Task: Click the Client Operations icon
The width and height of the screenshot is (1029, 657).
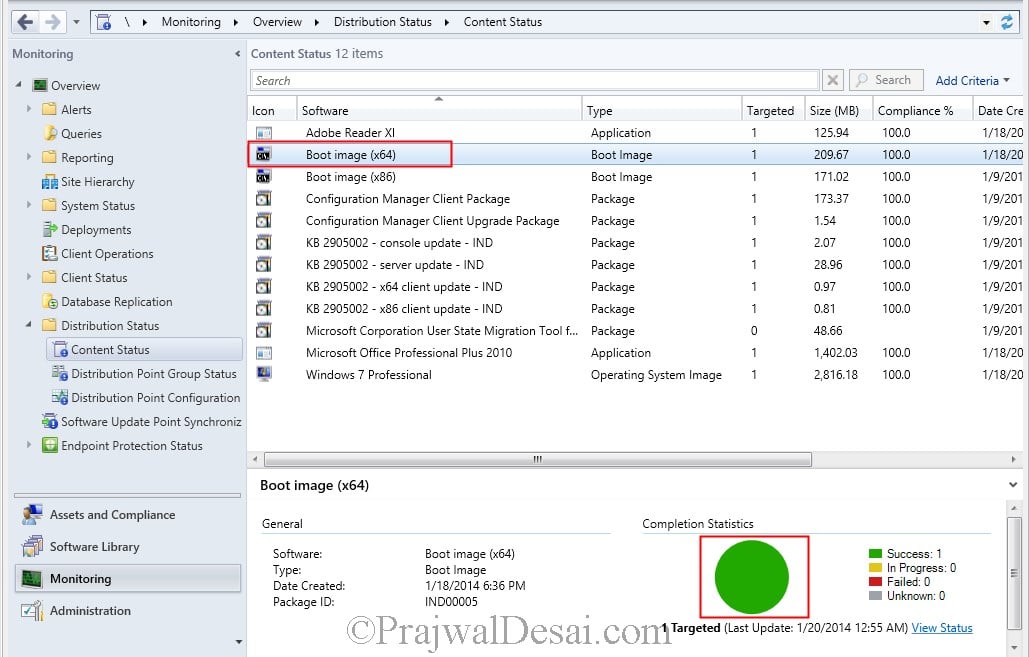Action: coord(49,253)
